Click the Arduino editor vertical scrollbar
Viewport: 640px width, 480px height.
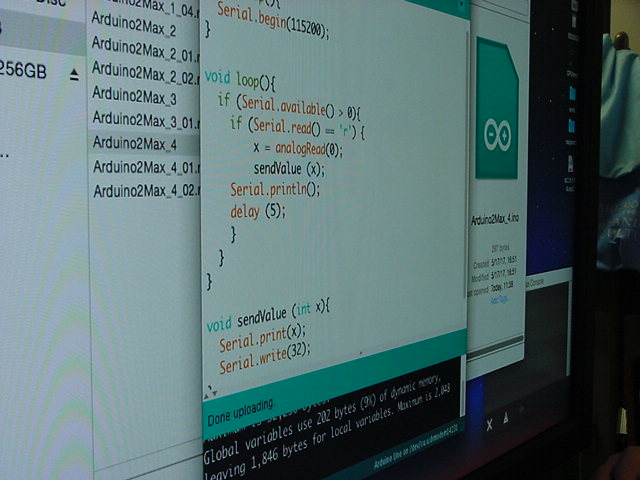point(466,163)
